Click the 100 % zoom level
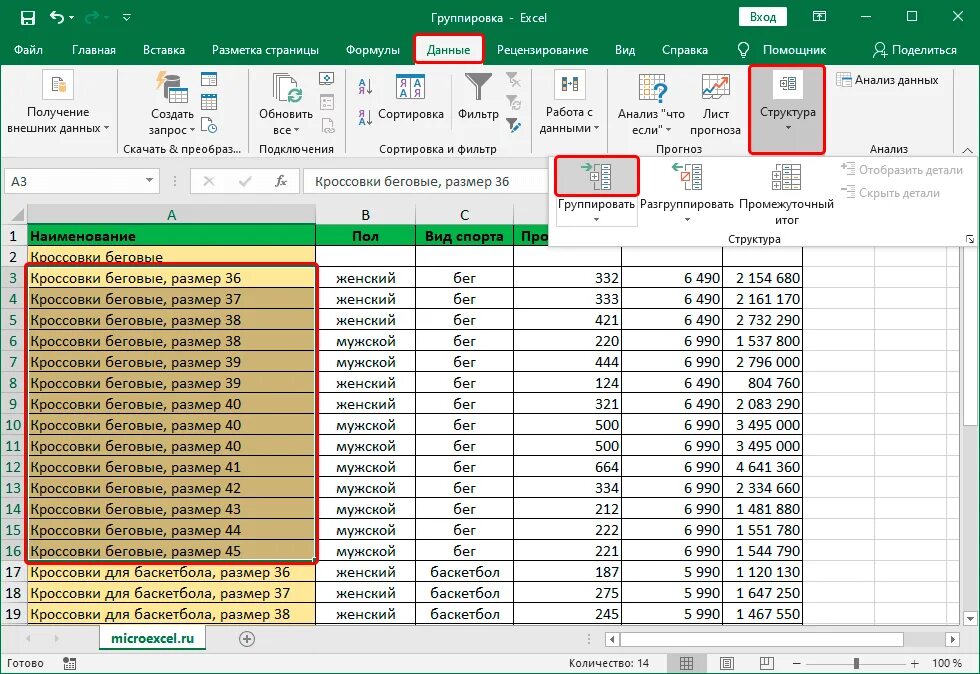980x674 pixels. tap(946, 663)
